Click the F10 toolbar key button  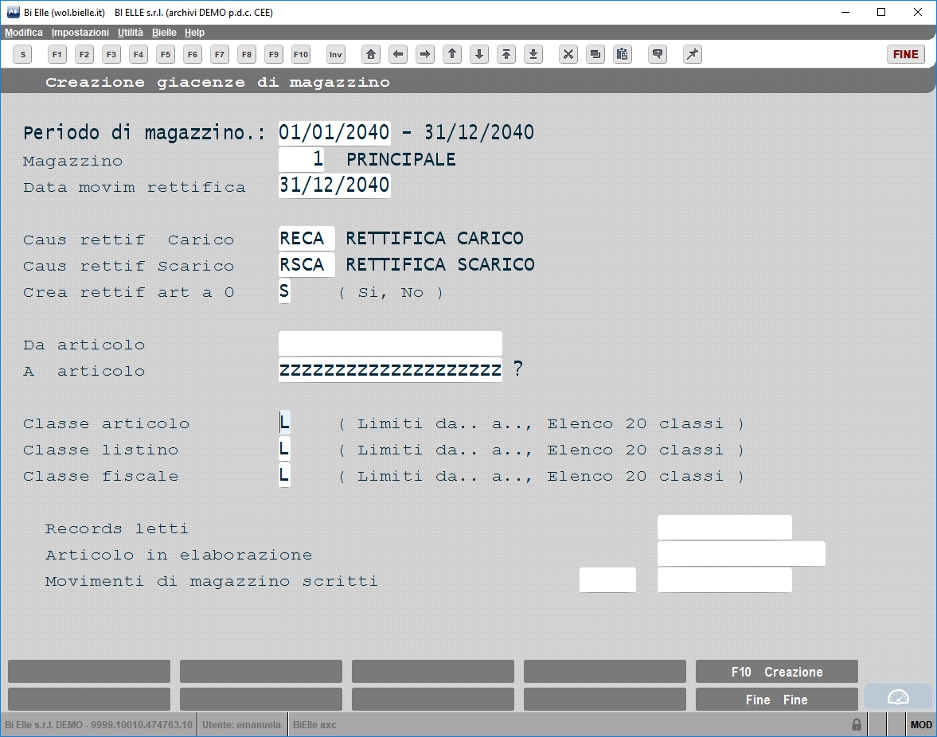(x=301, y=54)
